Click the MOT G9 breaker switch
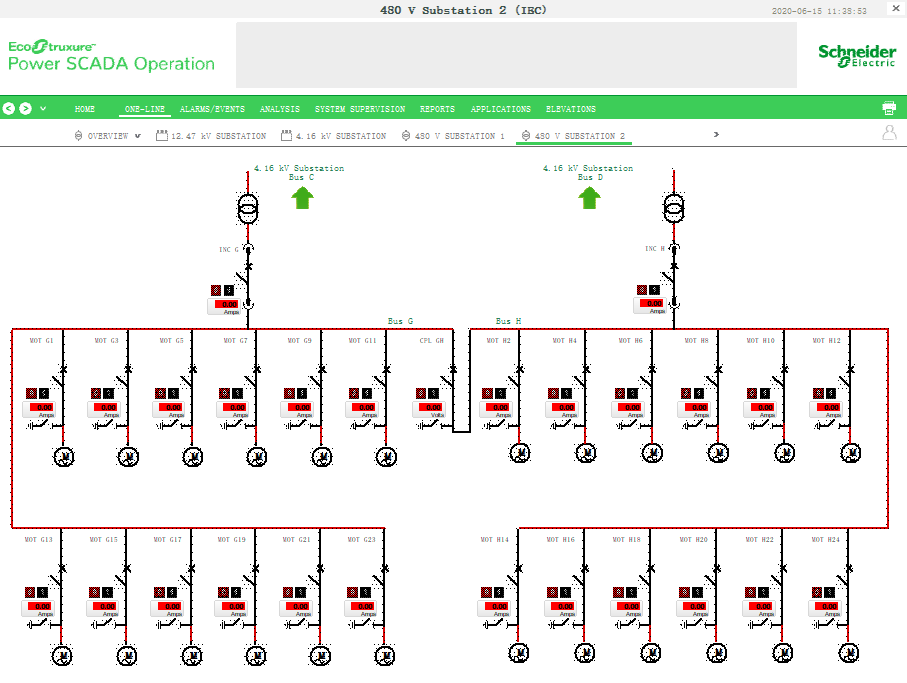907x683 pixels. (318, 378)
